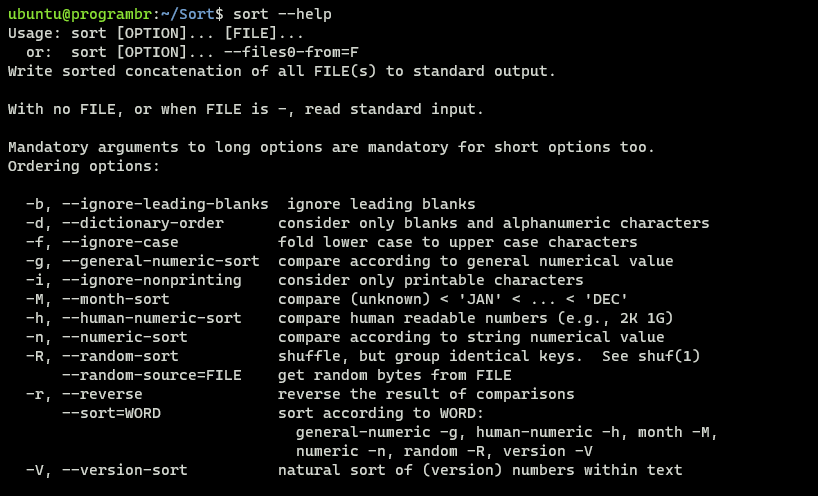Click the --ignore-nonprinting option

tap(152, 280)
